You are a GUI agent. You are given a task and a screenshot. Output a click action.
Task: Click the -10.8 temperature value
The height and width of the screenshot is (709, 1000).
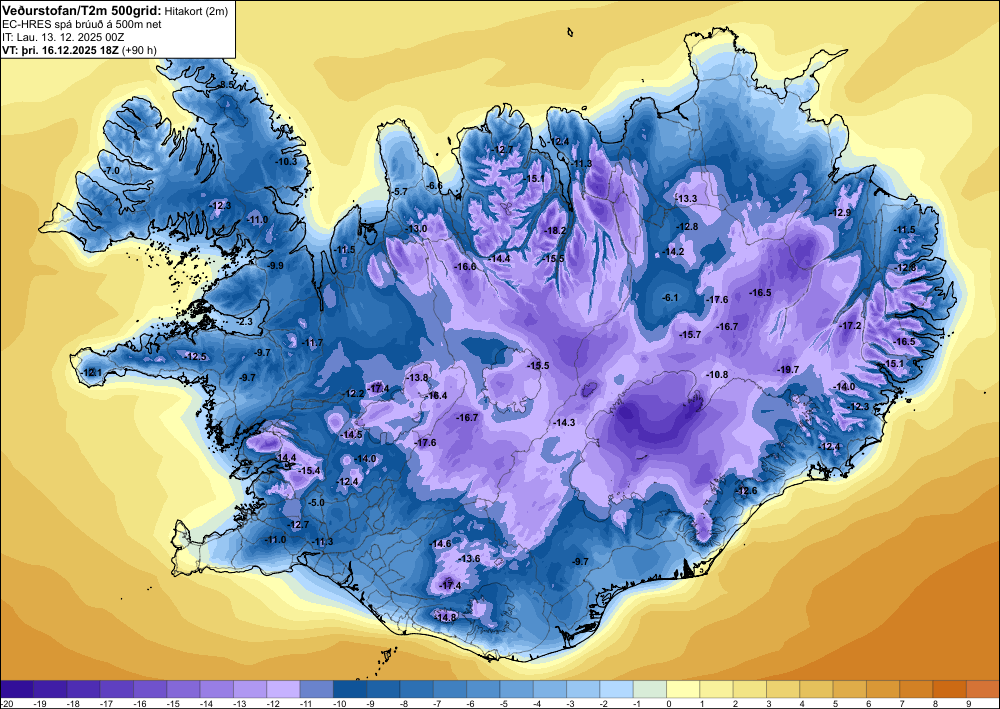[717, 374]
